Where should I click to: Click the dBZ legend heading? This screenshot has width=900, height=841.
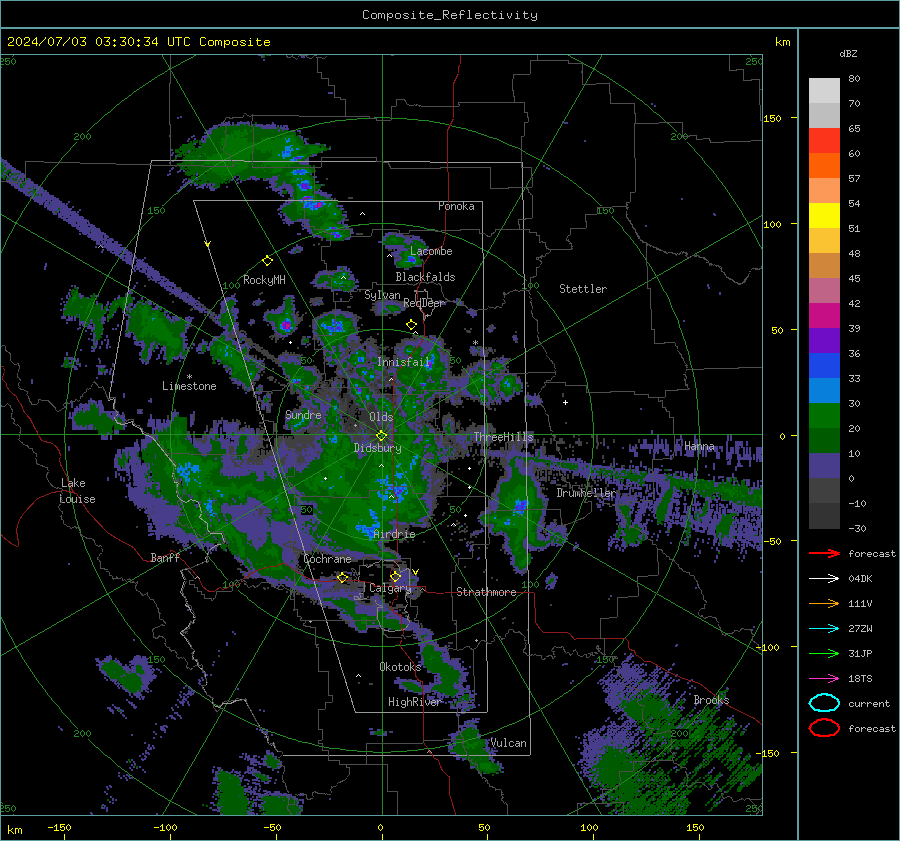848,53
